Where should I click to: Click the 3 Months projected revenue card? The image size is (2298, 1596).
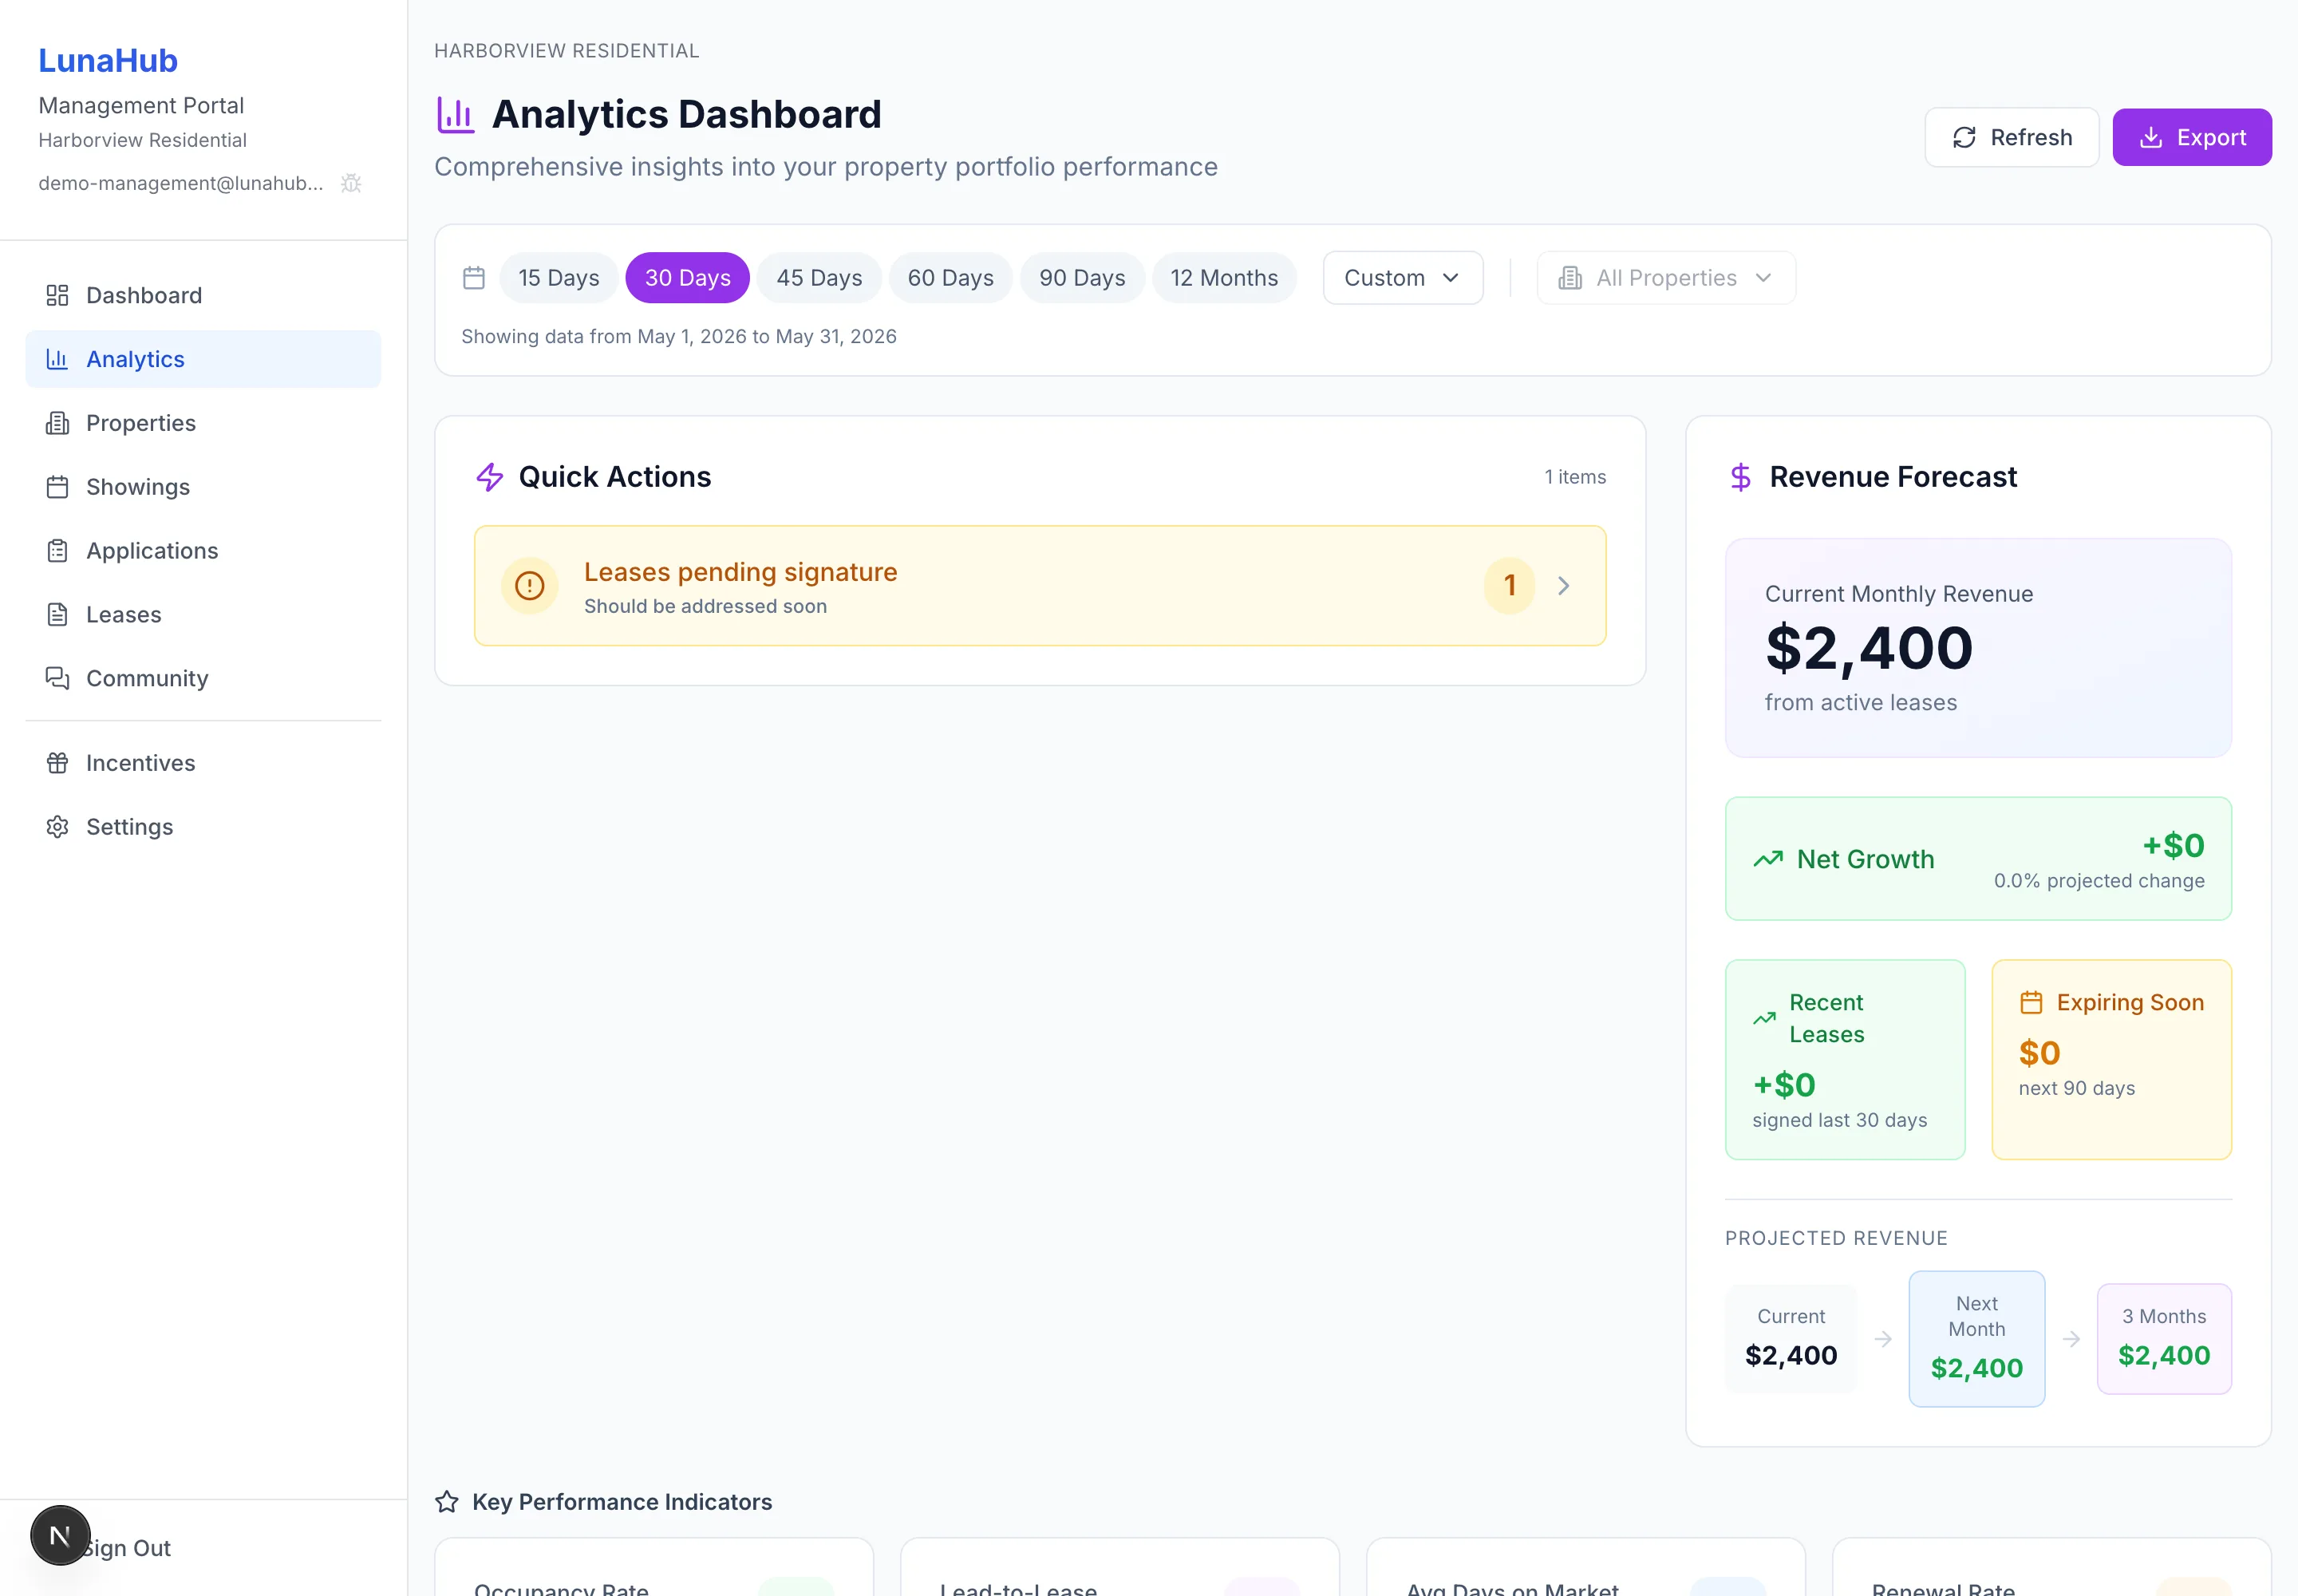(x=2164, y=1339)
